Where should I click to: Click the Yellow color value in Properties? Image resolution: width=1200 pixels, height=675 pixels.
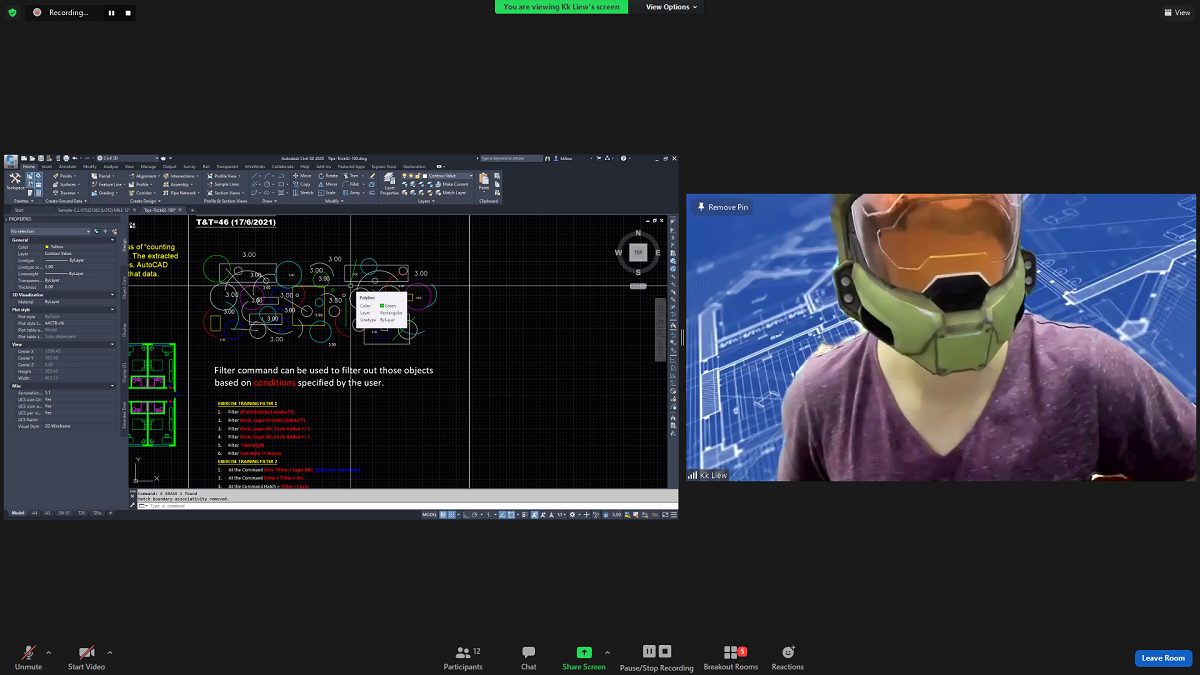56,247
